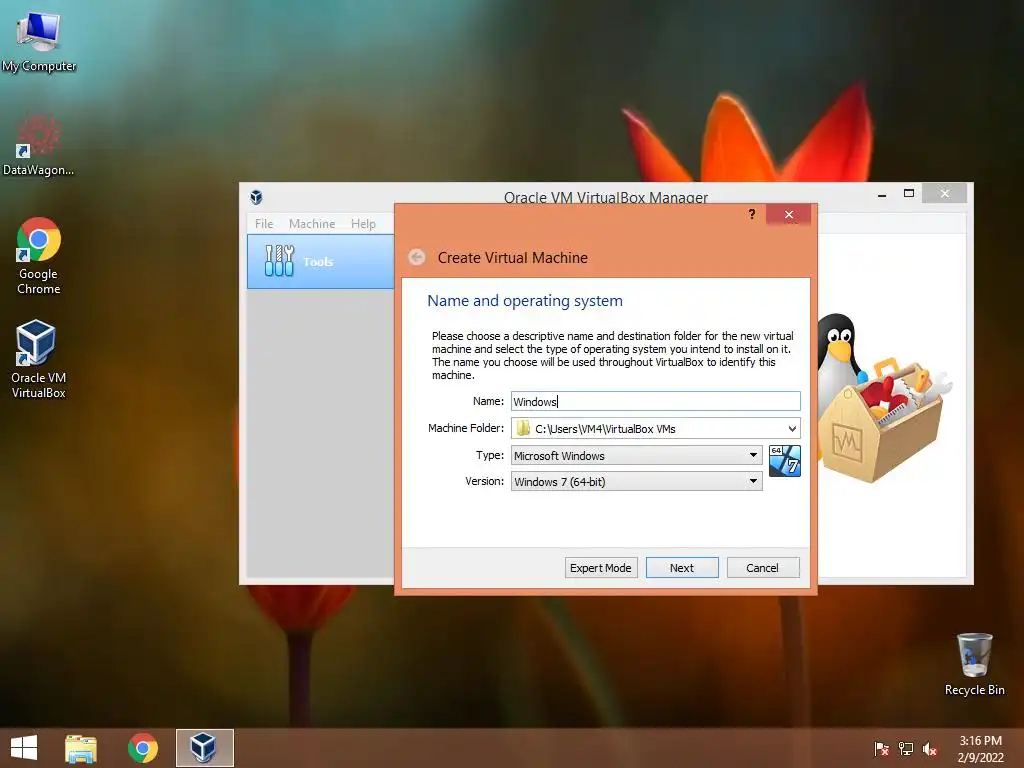Click the muted volume tray icon
Viewport: 1024px width, 768px height.
point(930,749)
